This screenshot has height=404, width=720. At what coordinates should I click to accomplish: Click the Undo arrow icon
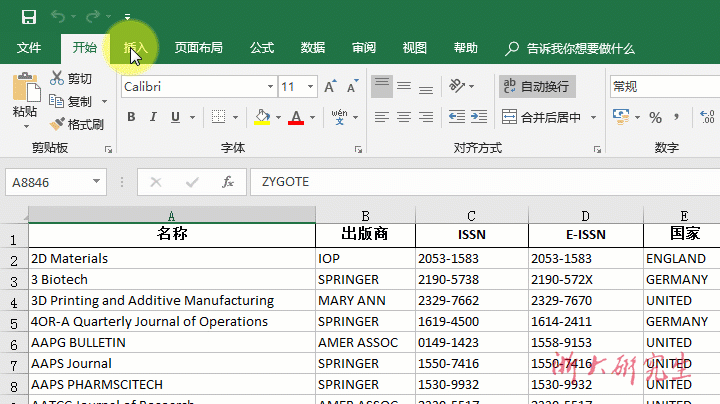[x=58, y=17]
